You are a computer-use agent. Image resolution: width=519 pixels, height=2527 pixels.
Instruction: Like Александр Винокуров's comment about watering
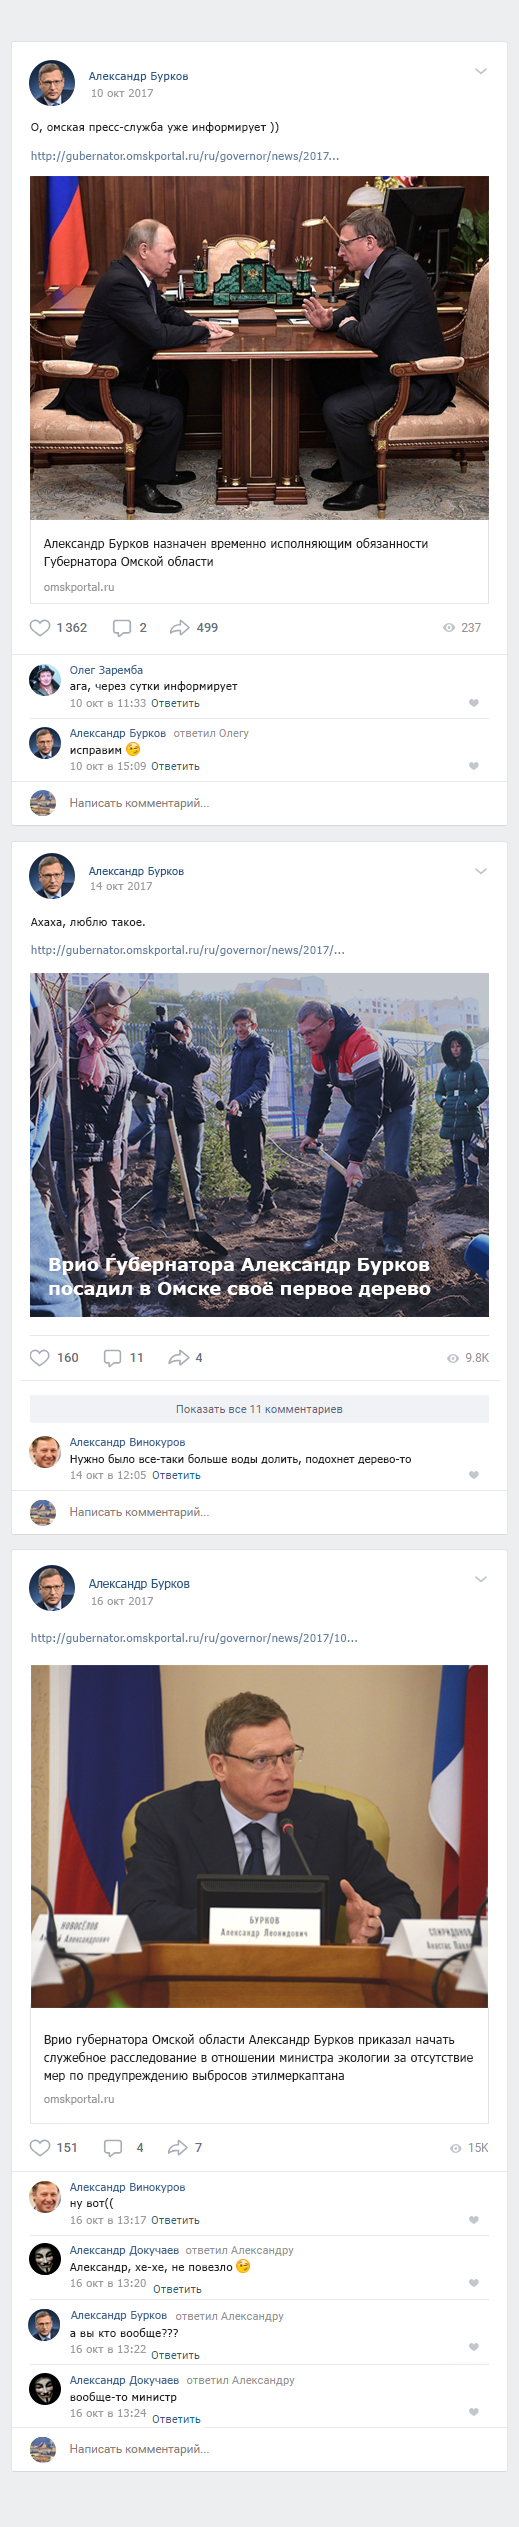(x=474, y=1475)
